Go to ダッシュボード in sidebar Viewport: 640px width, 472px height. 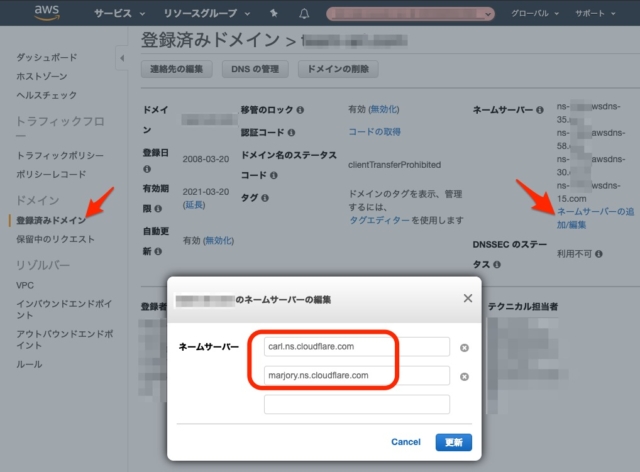click(47, 58)
